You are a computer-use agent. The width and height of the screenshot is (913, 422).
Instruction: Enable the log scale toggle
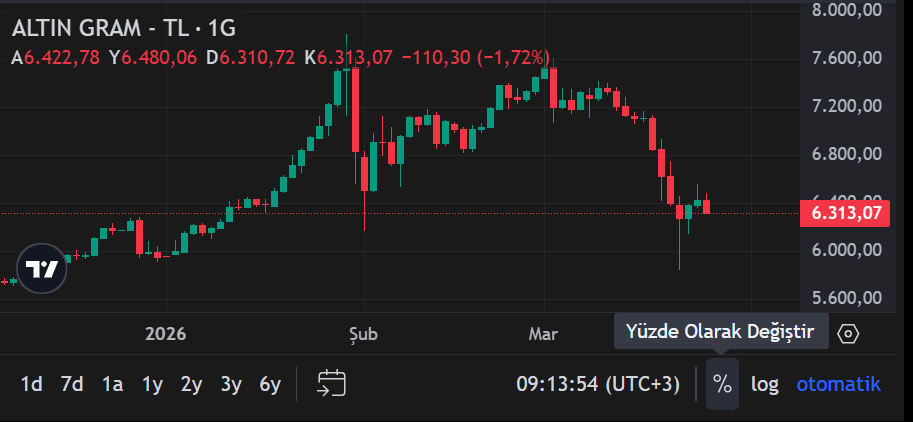(765, 384)
